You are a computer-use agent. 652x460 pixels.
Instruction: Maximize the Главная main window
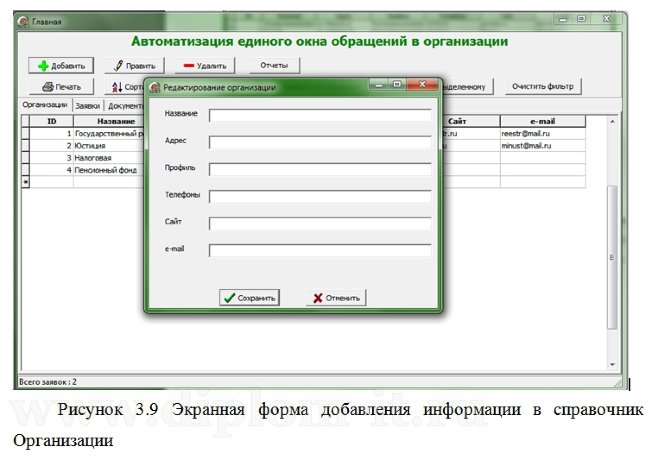(581, 19)
